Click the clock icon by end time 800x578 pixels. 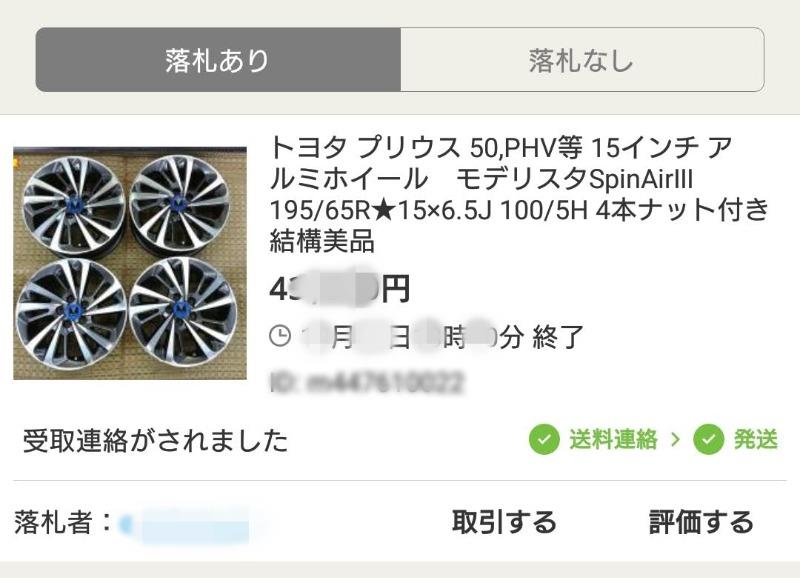point(280,336)
